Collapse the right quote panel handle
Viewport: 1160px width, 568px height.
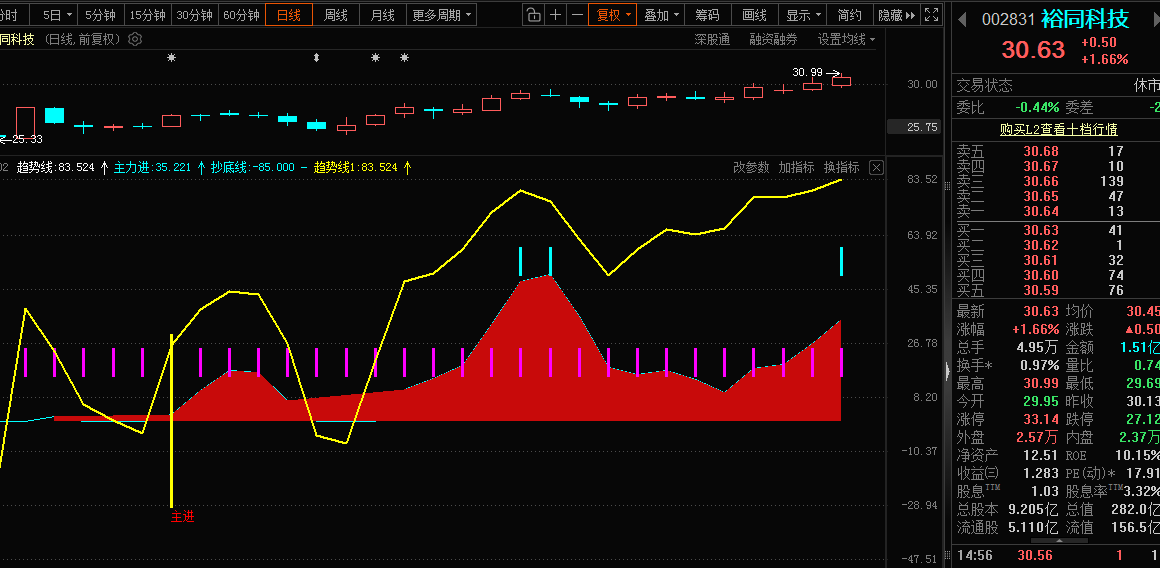(948, 370)
